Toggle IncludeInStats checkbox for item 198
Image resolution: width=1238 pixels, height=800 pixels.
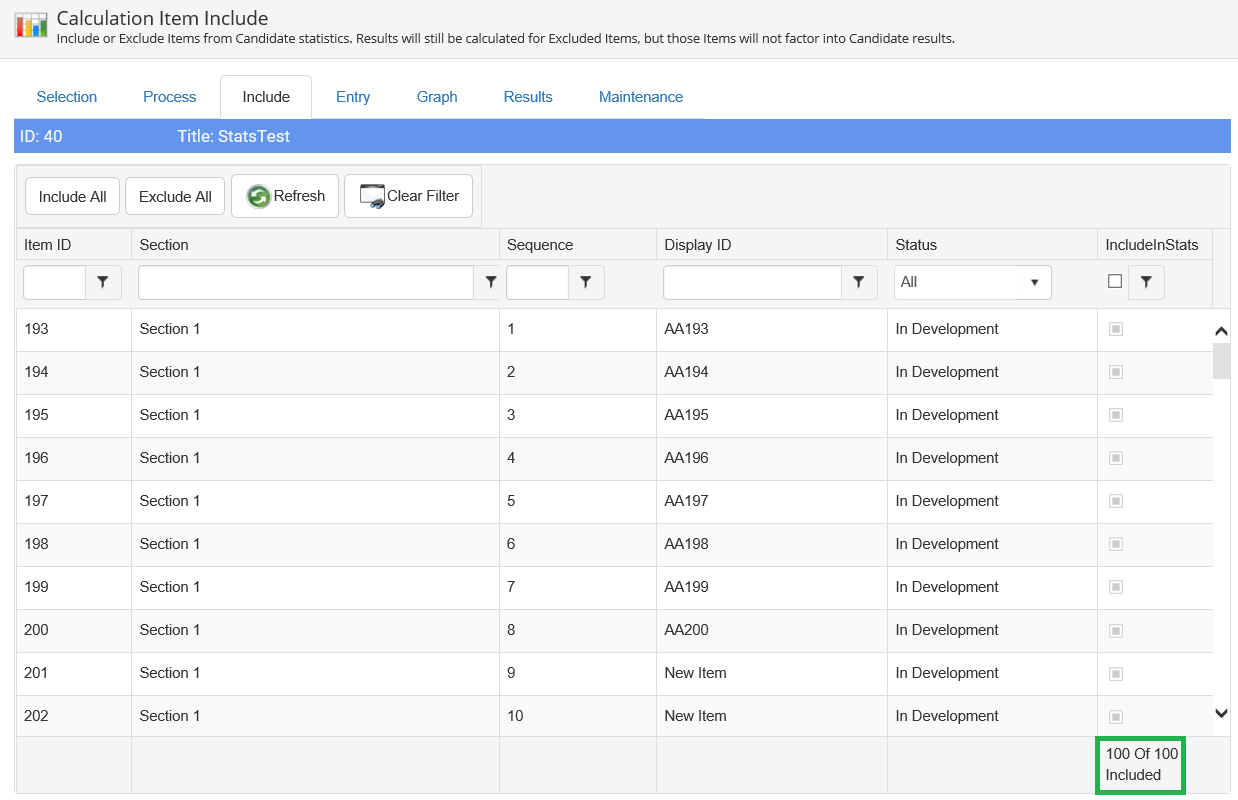coord(1116,544)
